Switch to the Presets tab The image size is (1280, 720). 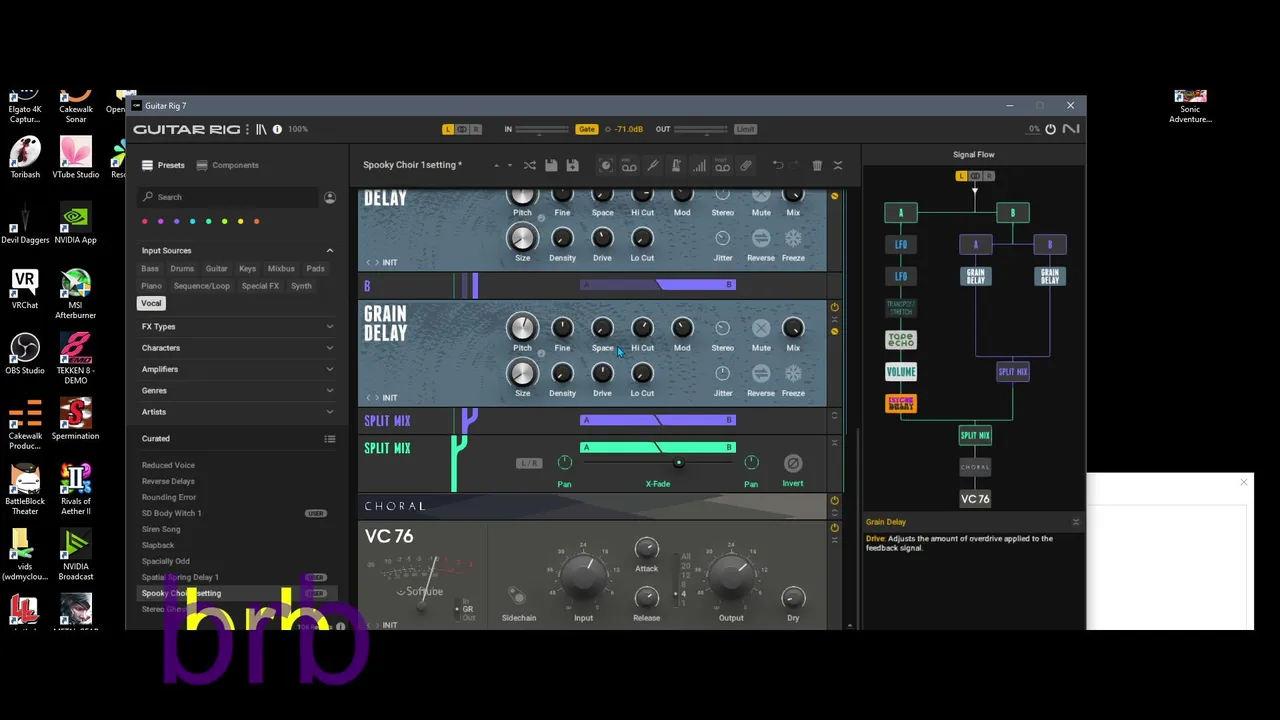click(163, 165)
